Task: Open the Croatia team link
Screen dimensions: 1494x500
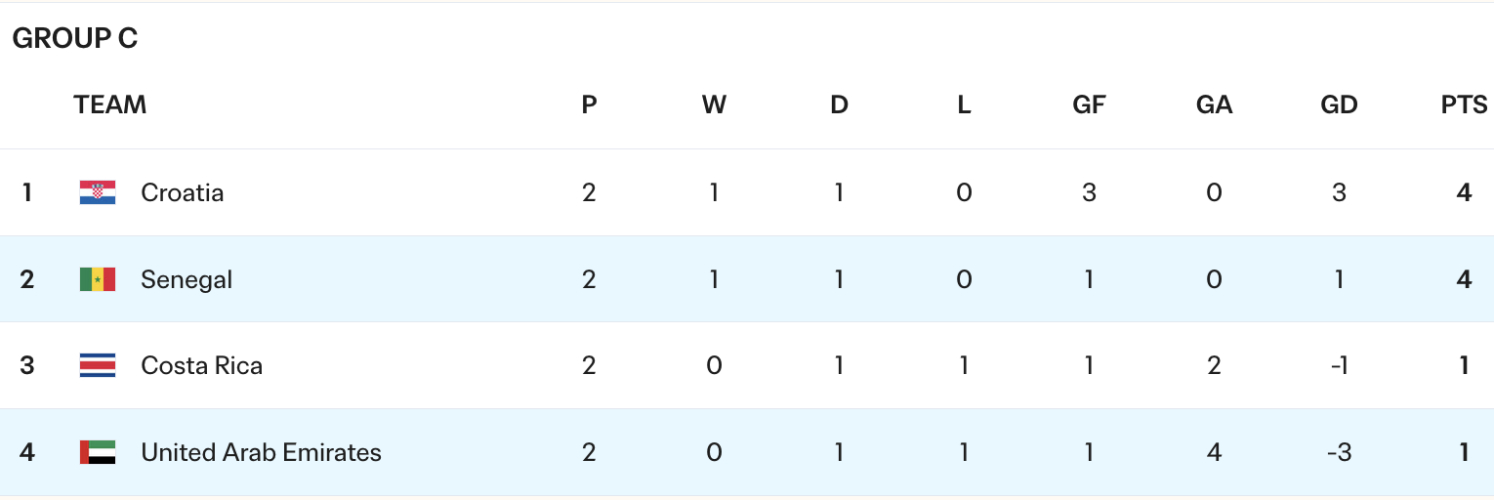Action: 182,192
